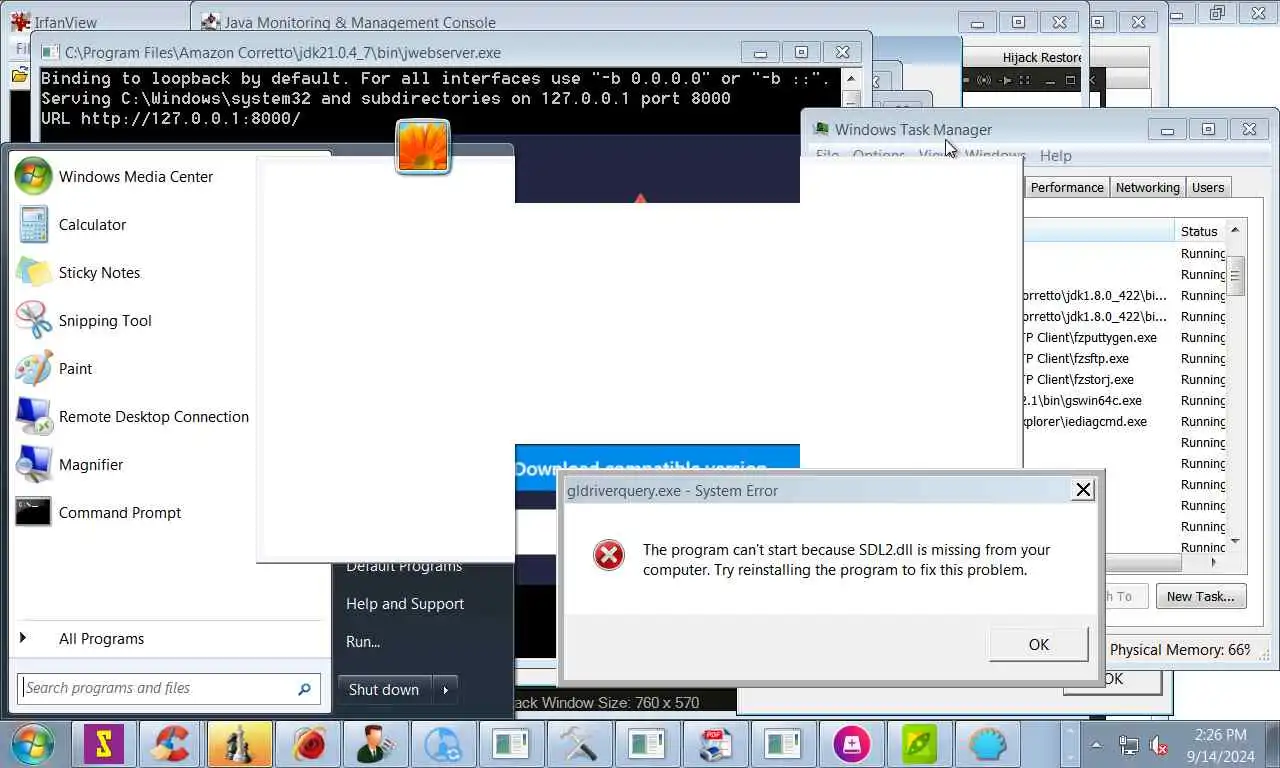Click the console window scroll up arrow
The image size is (1280, 768).
point(851,78)
